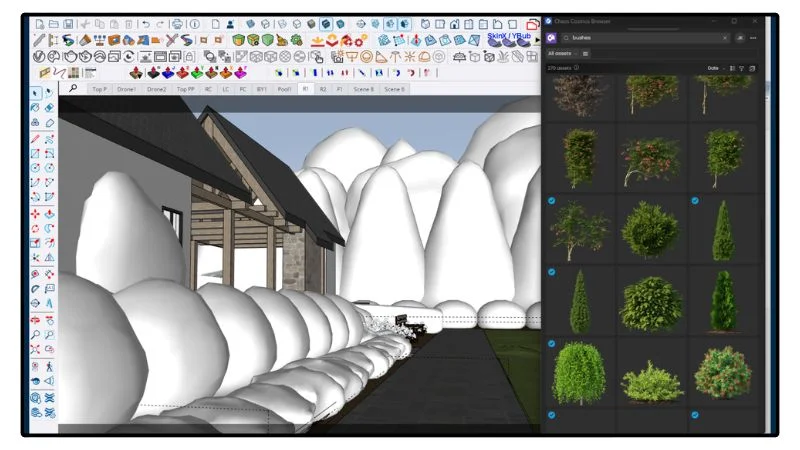
Task: Click the 270 assets info icon
Action: (577, 68)
